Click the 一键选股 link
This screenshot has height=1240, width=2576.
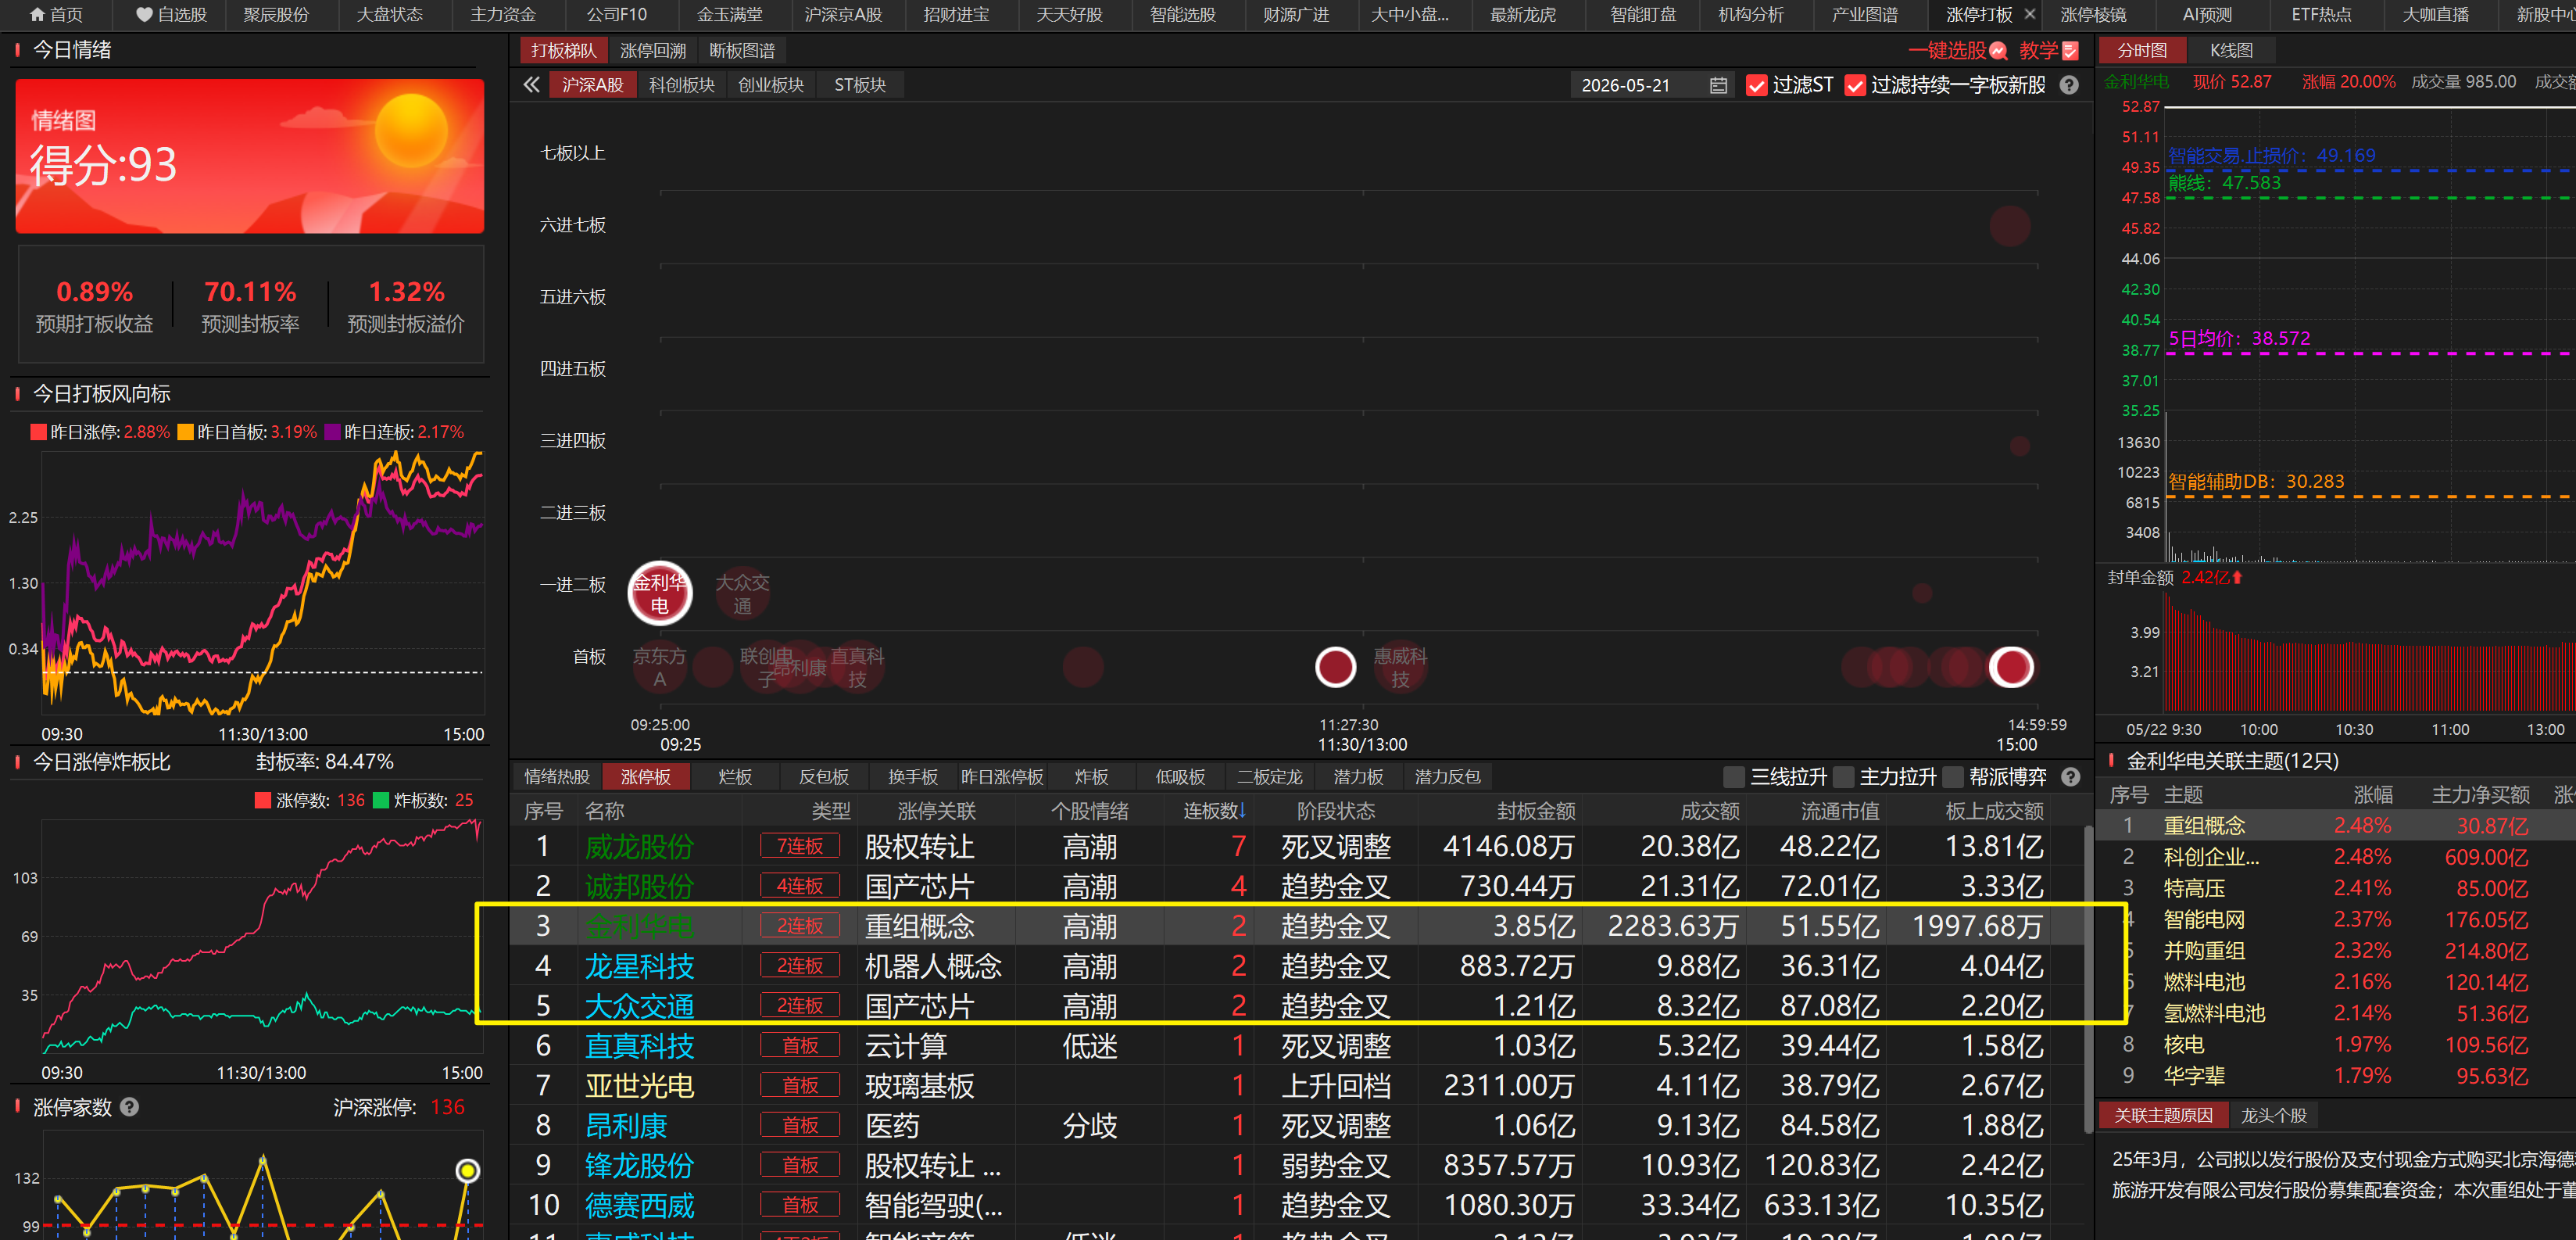coord(1946,51)
